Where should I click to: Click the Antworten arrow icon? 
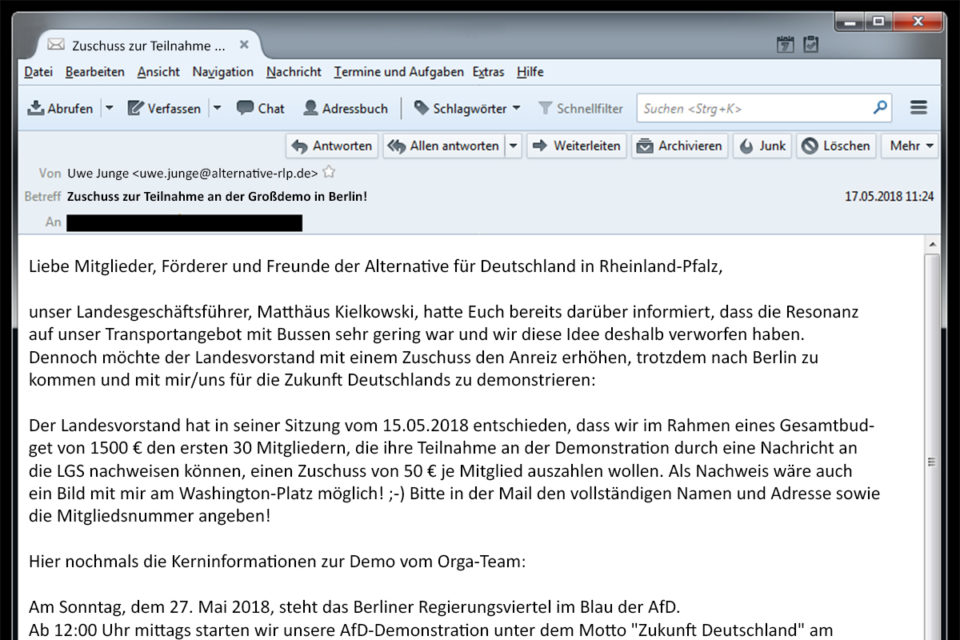[x=299, y=146]
